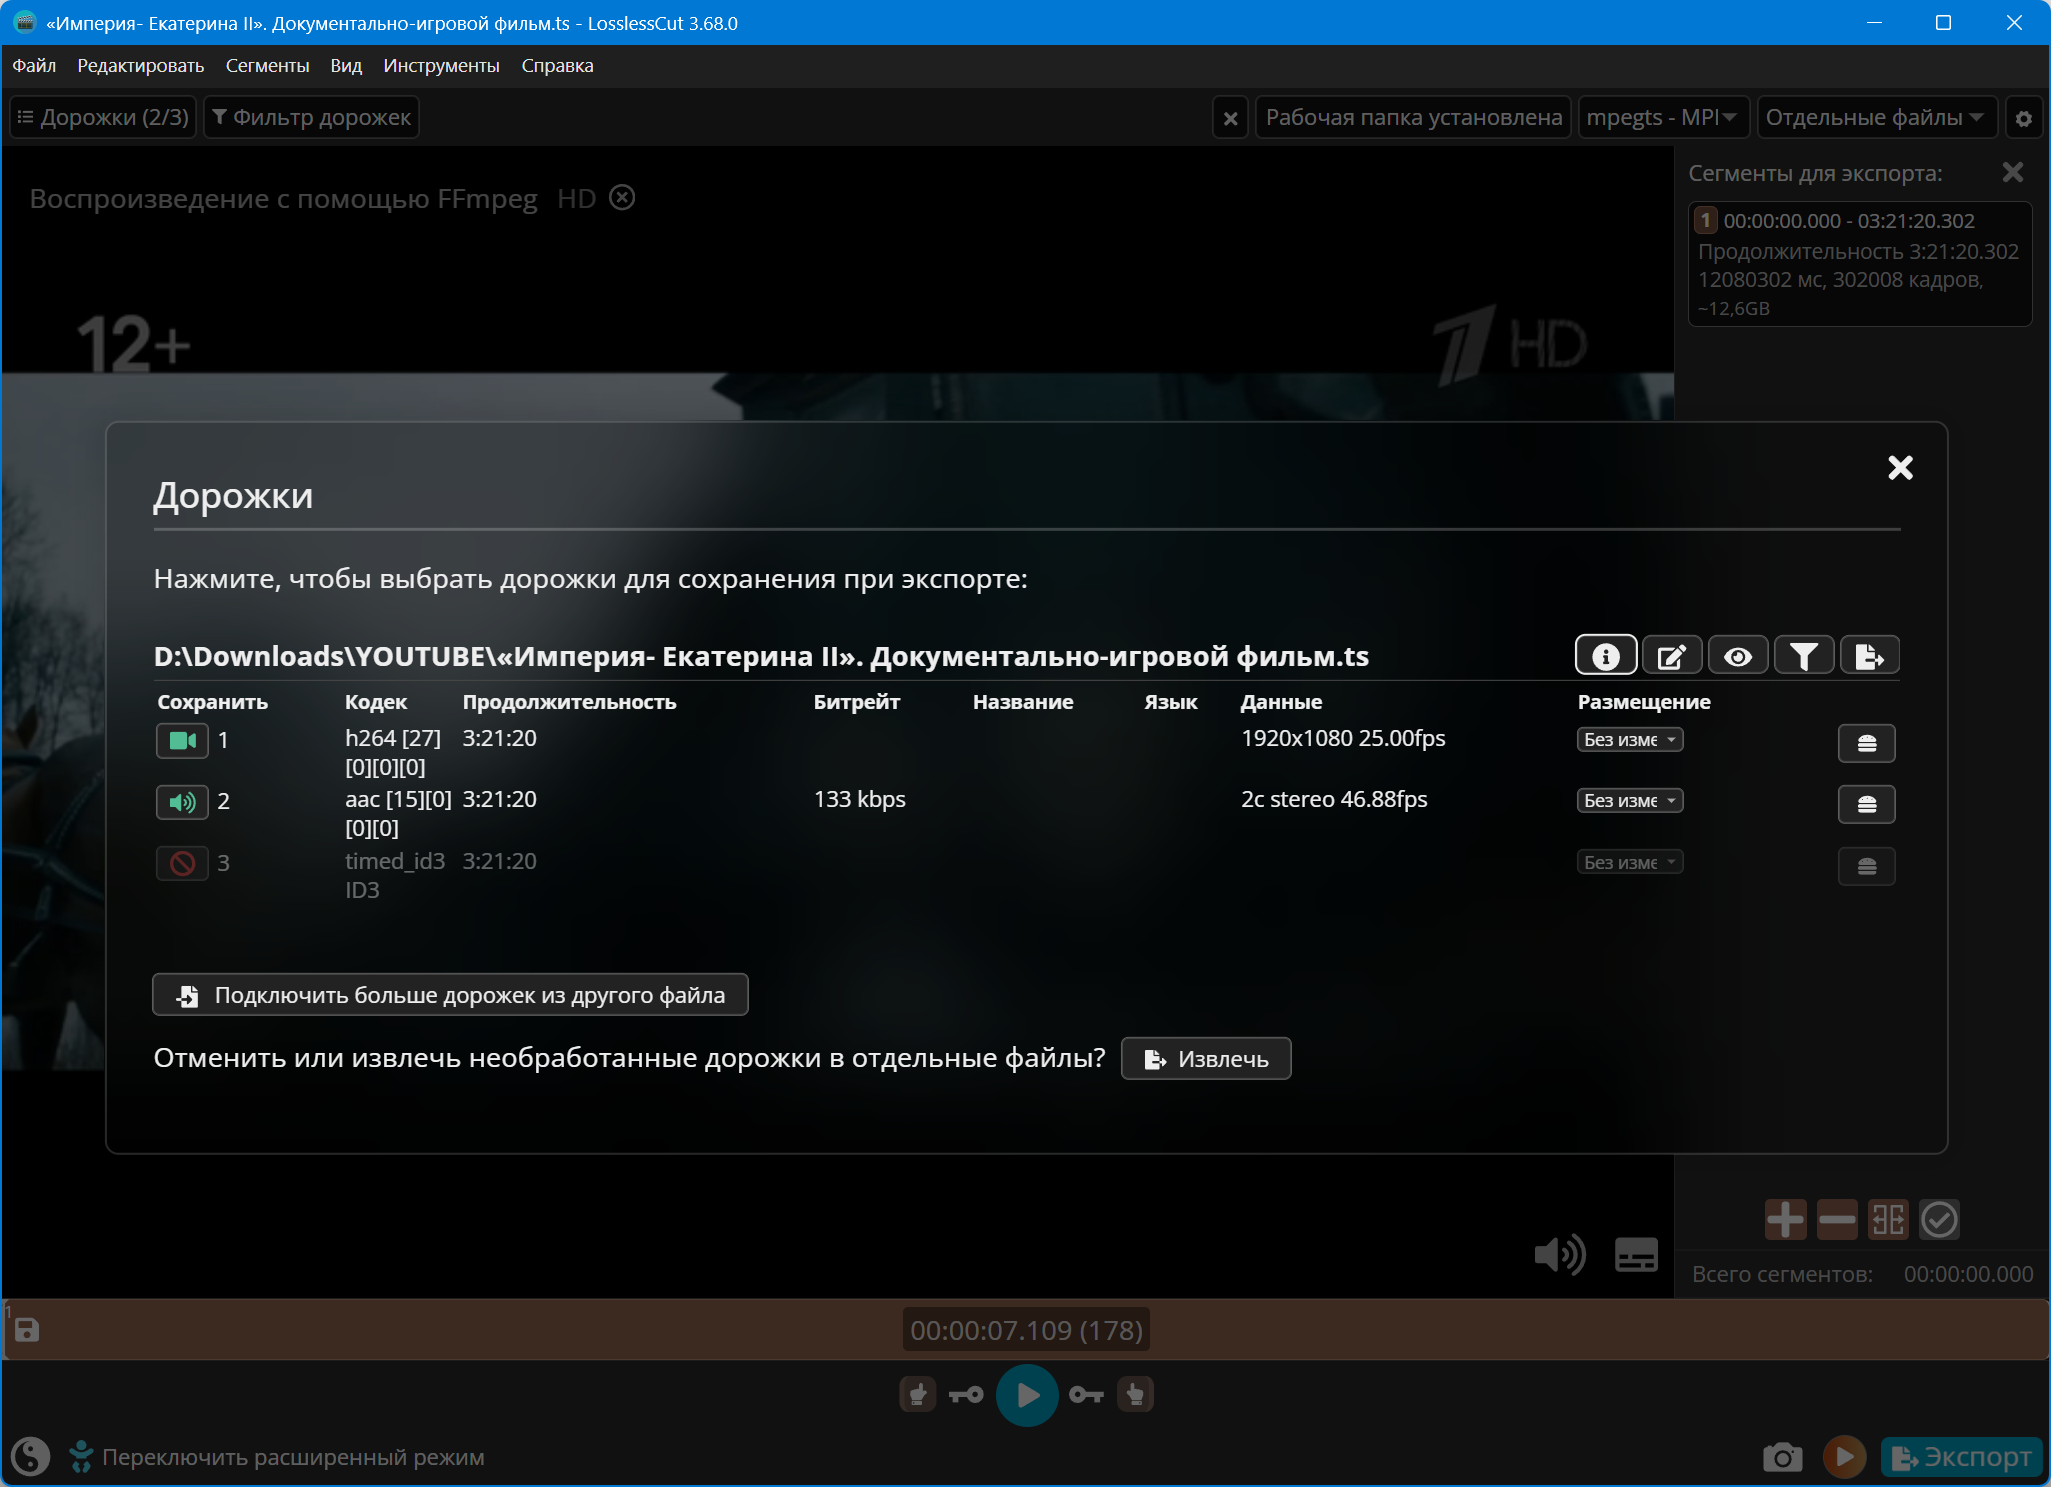The width and height of the screenshot is (2051, 1487).
Task: Click the "Извлечь" button
Action: pos(1206,1059)
